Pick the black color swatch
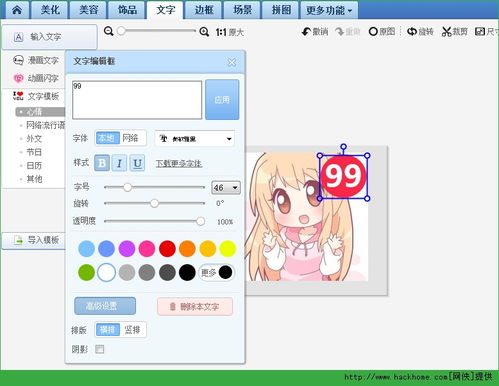The image size is (499, 386). (x=187, y=272)
